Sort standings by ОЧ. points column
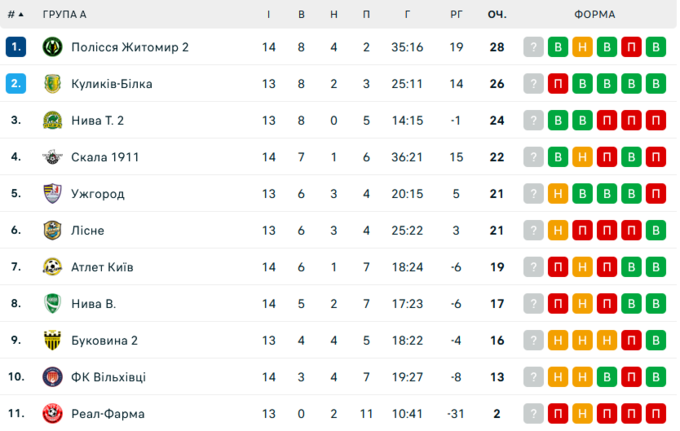Viewport: 680px width, 431px height. pyautogui.click(x=497, y=14)
